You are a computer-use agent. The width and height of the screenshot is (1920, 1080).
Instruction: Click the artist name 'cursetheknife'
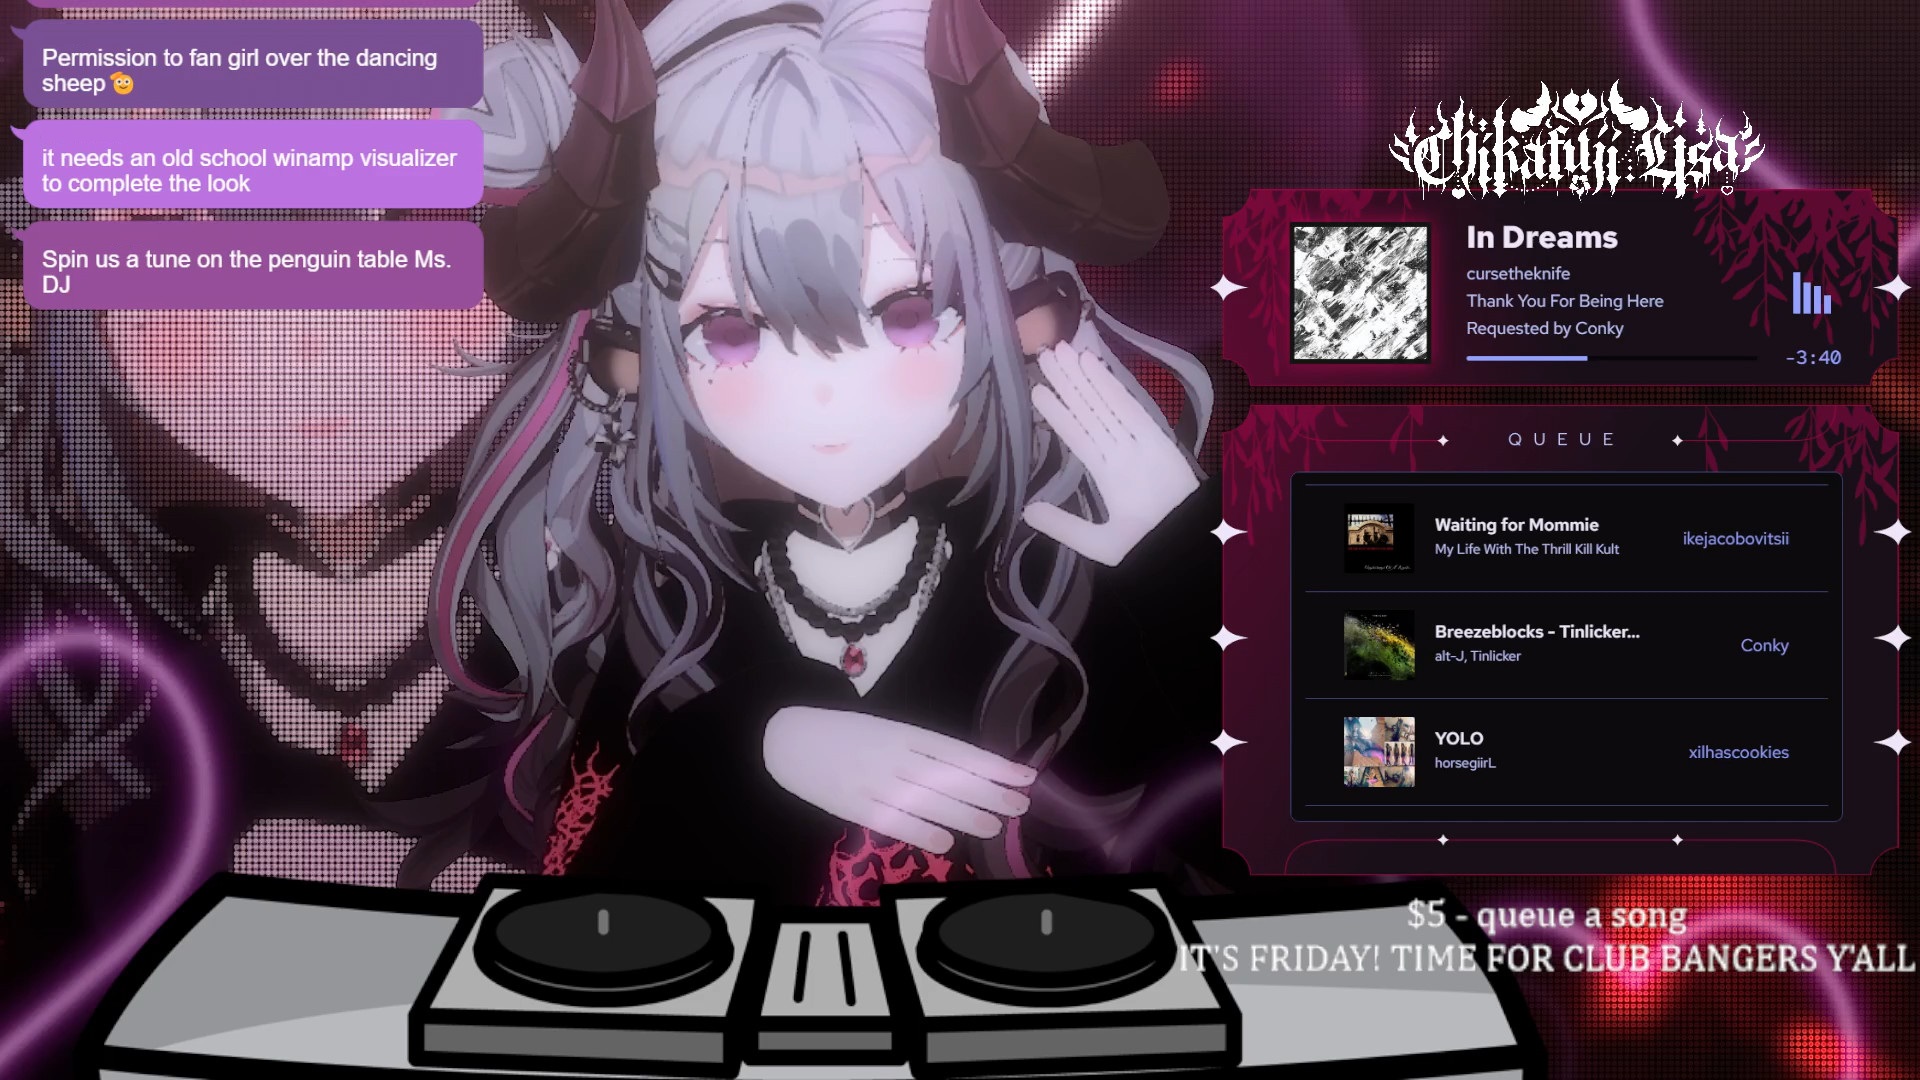pyautogui.click(x=1518, y=273)
